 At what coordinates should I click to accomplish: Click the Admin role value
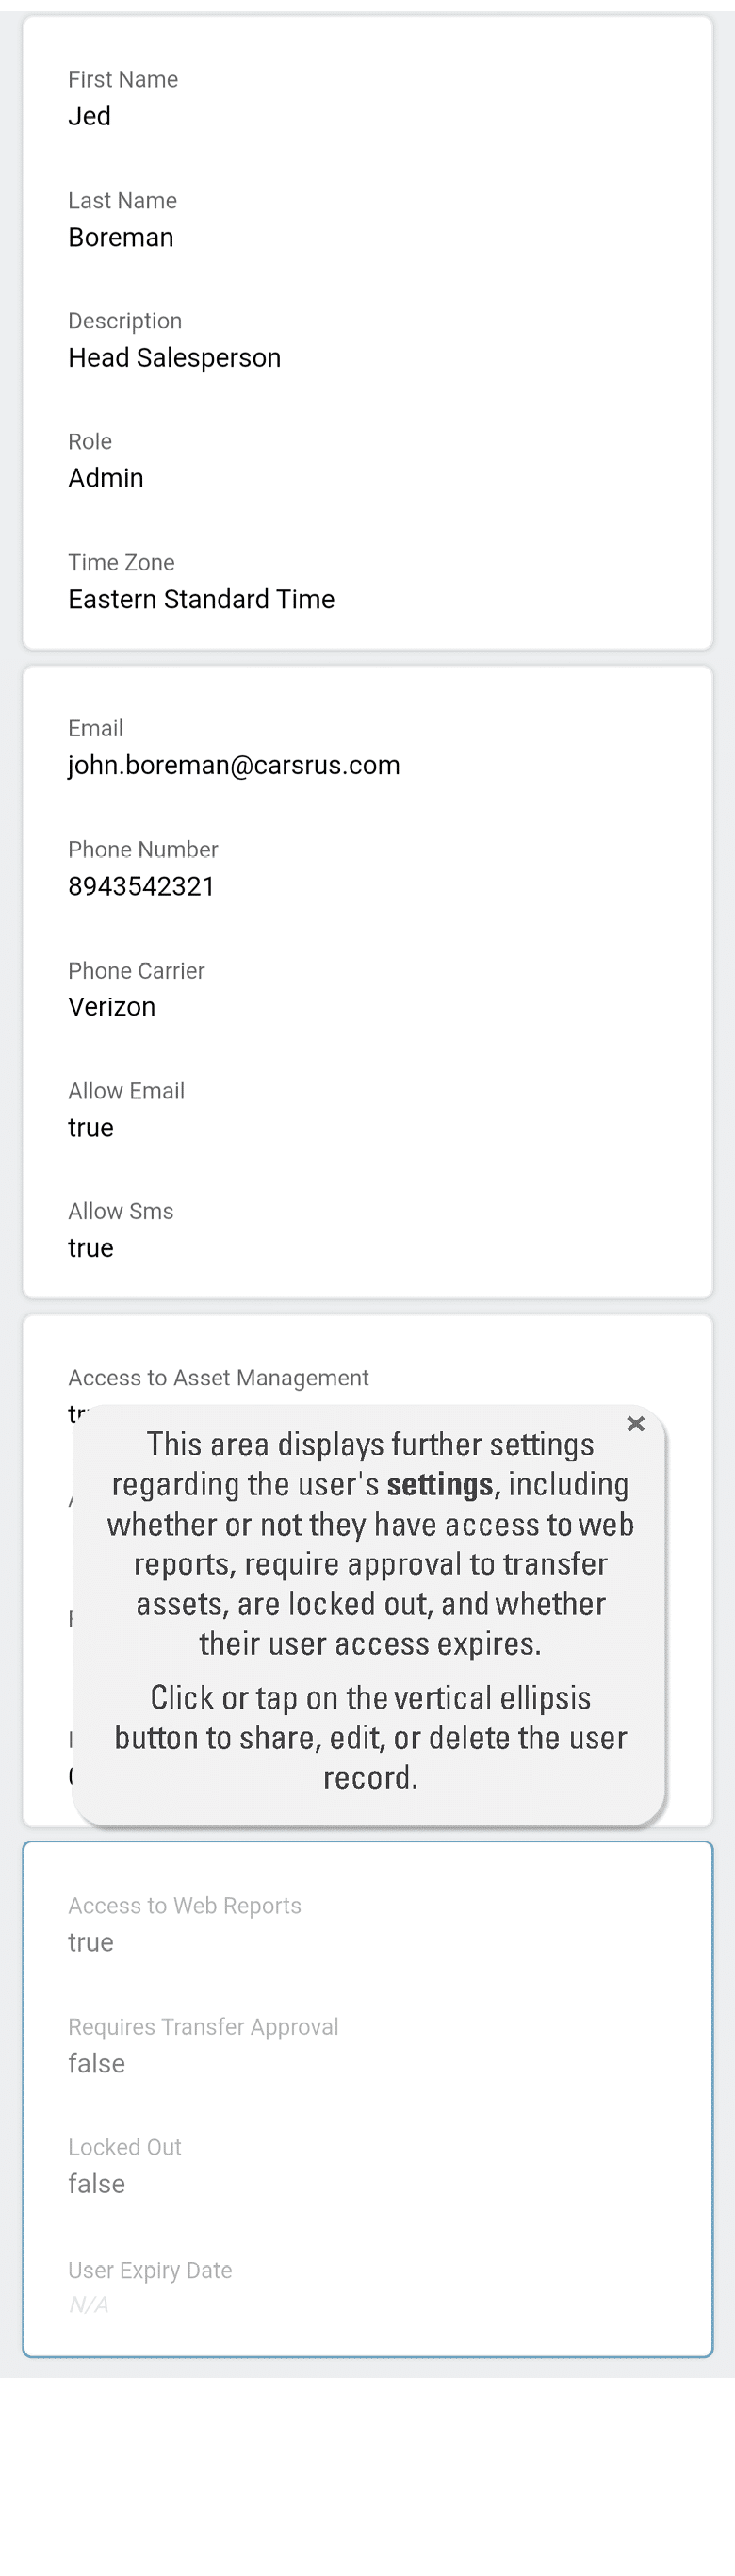pos(106,478)
